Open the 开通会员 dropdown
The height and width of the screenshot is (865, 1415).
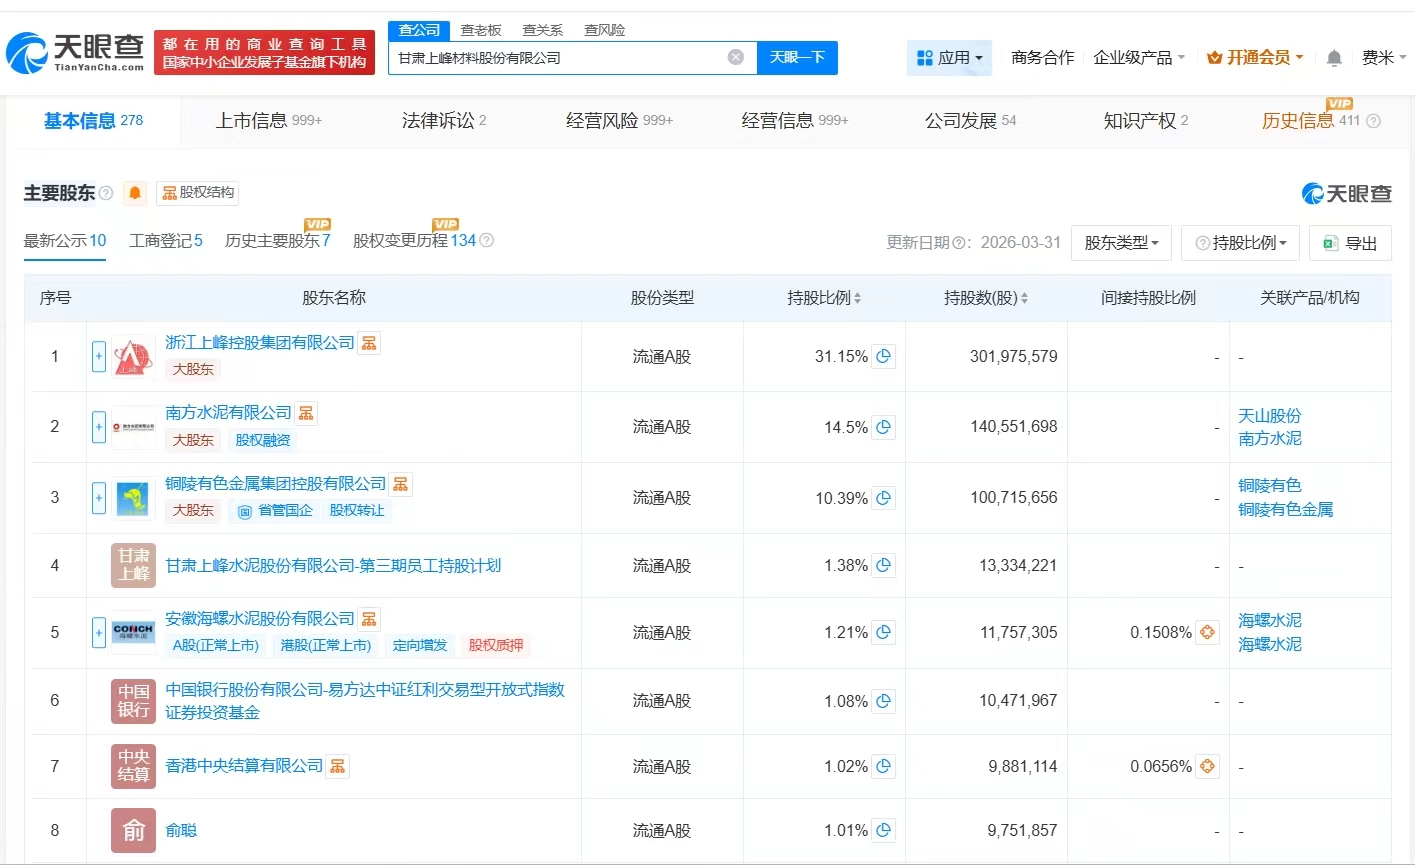(x=1255, y=58)
